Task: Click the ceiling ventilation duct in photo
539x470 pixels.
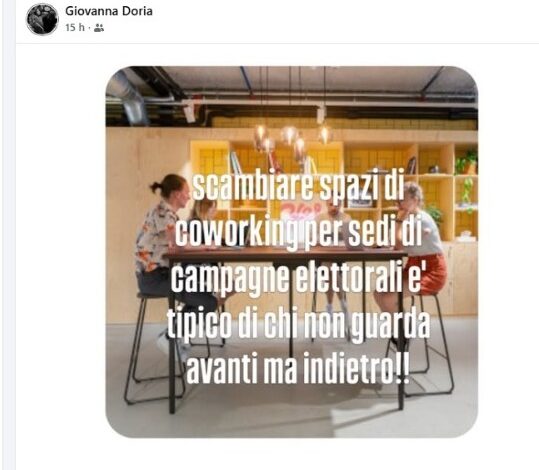Action: [129, 96]
